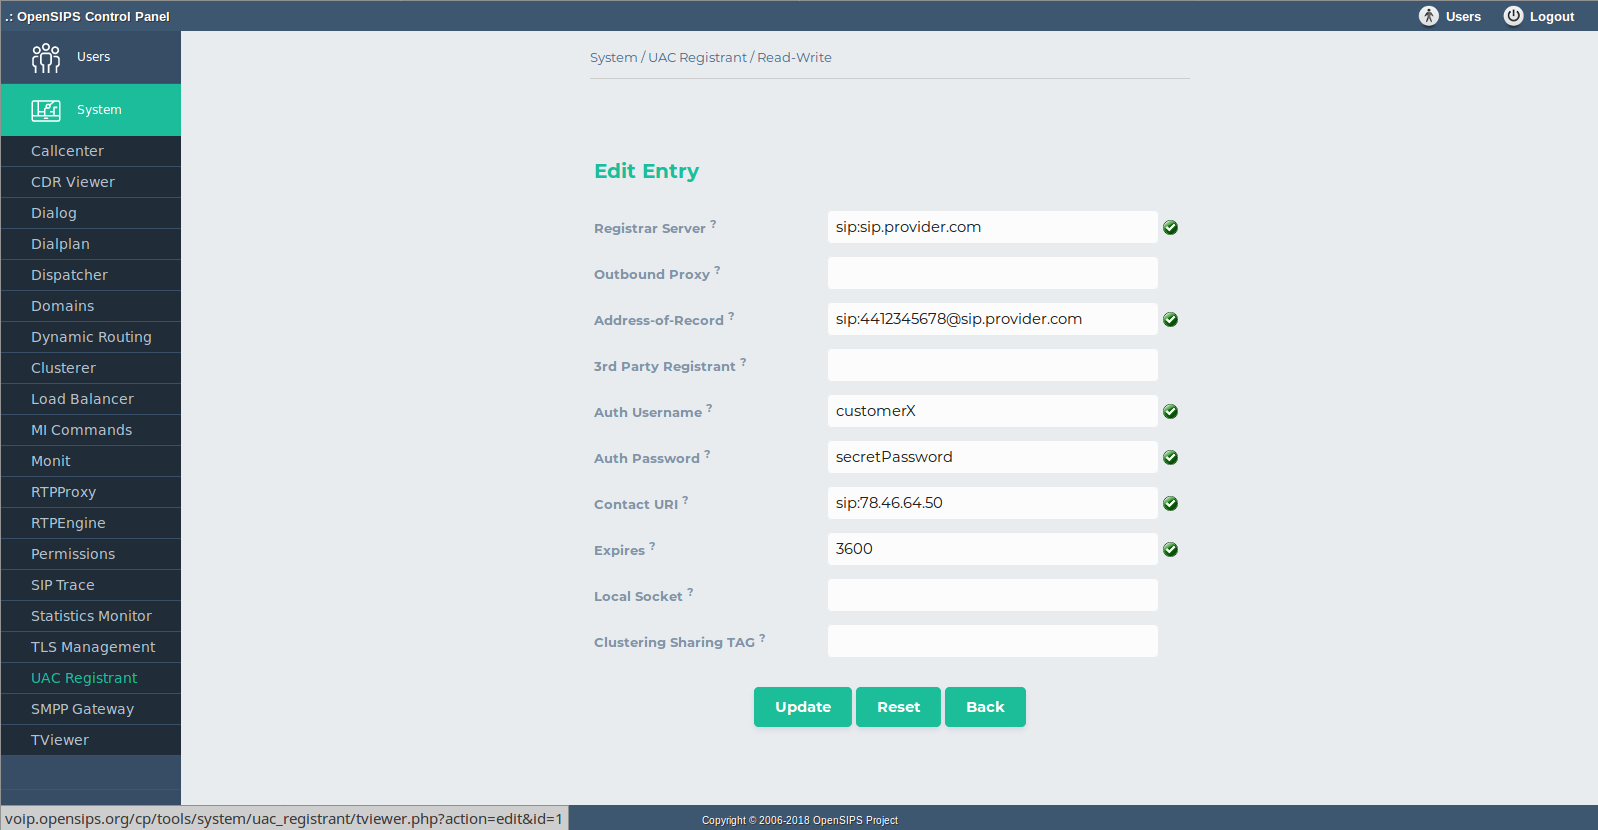Select Dialplan menu item
1598x830 pixels.
click(x=91, y=244)
